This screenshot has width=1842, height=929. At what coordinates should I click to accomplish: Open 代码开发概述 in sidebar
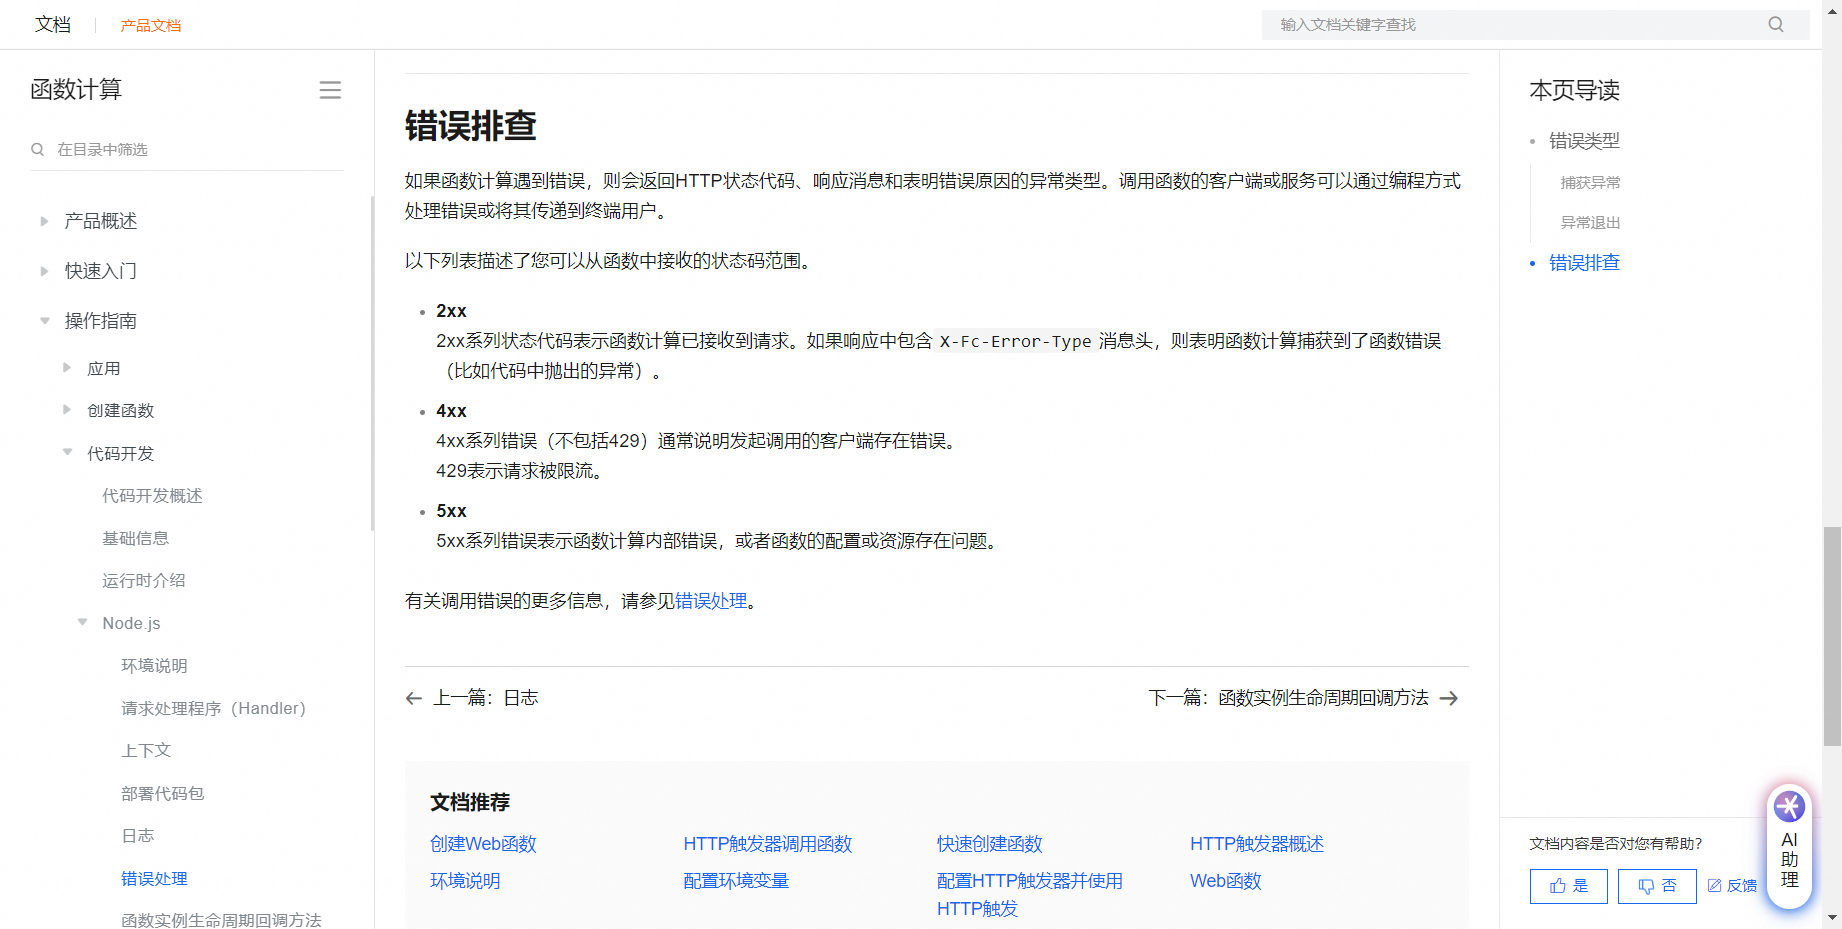tap(152, 496)
